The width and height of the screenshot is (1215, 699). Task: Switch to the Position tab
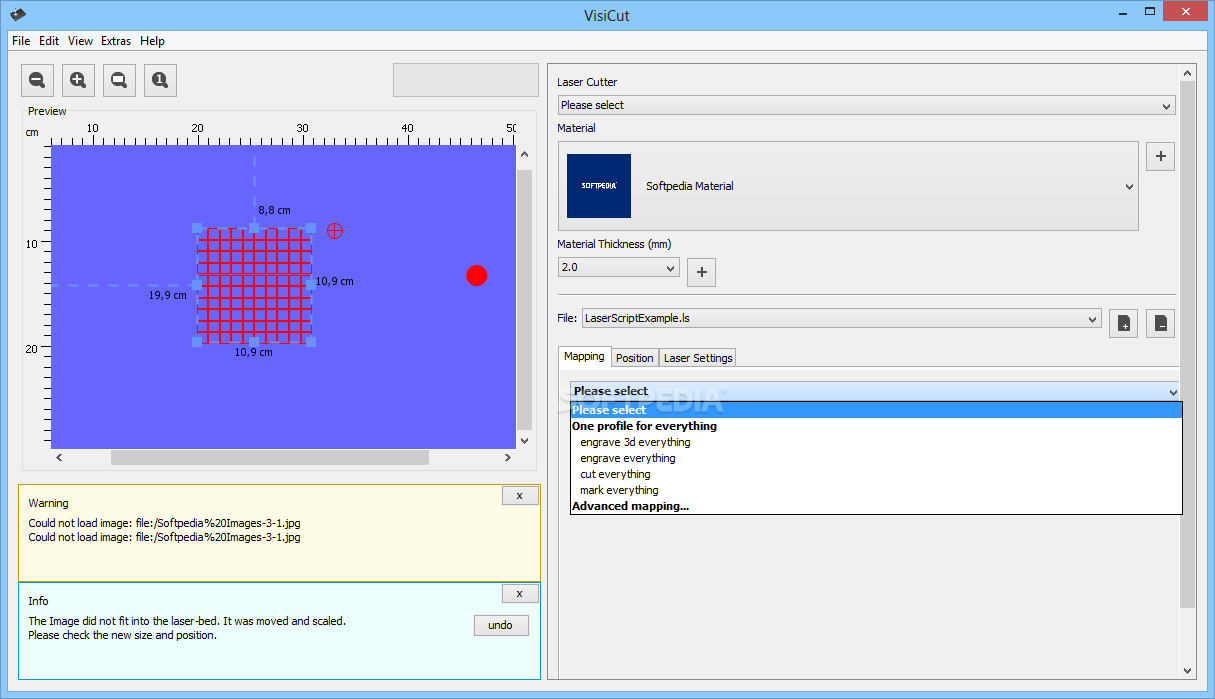635,358
